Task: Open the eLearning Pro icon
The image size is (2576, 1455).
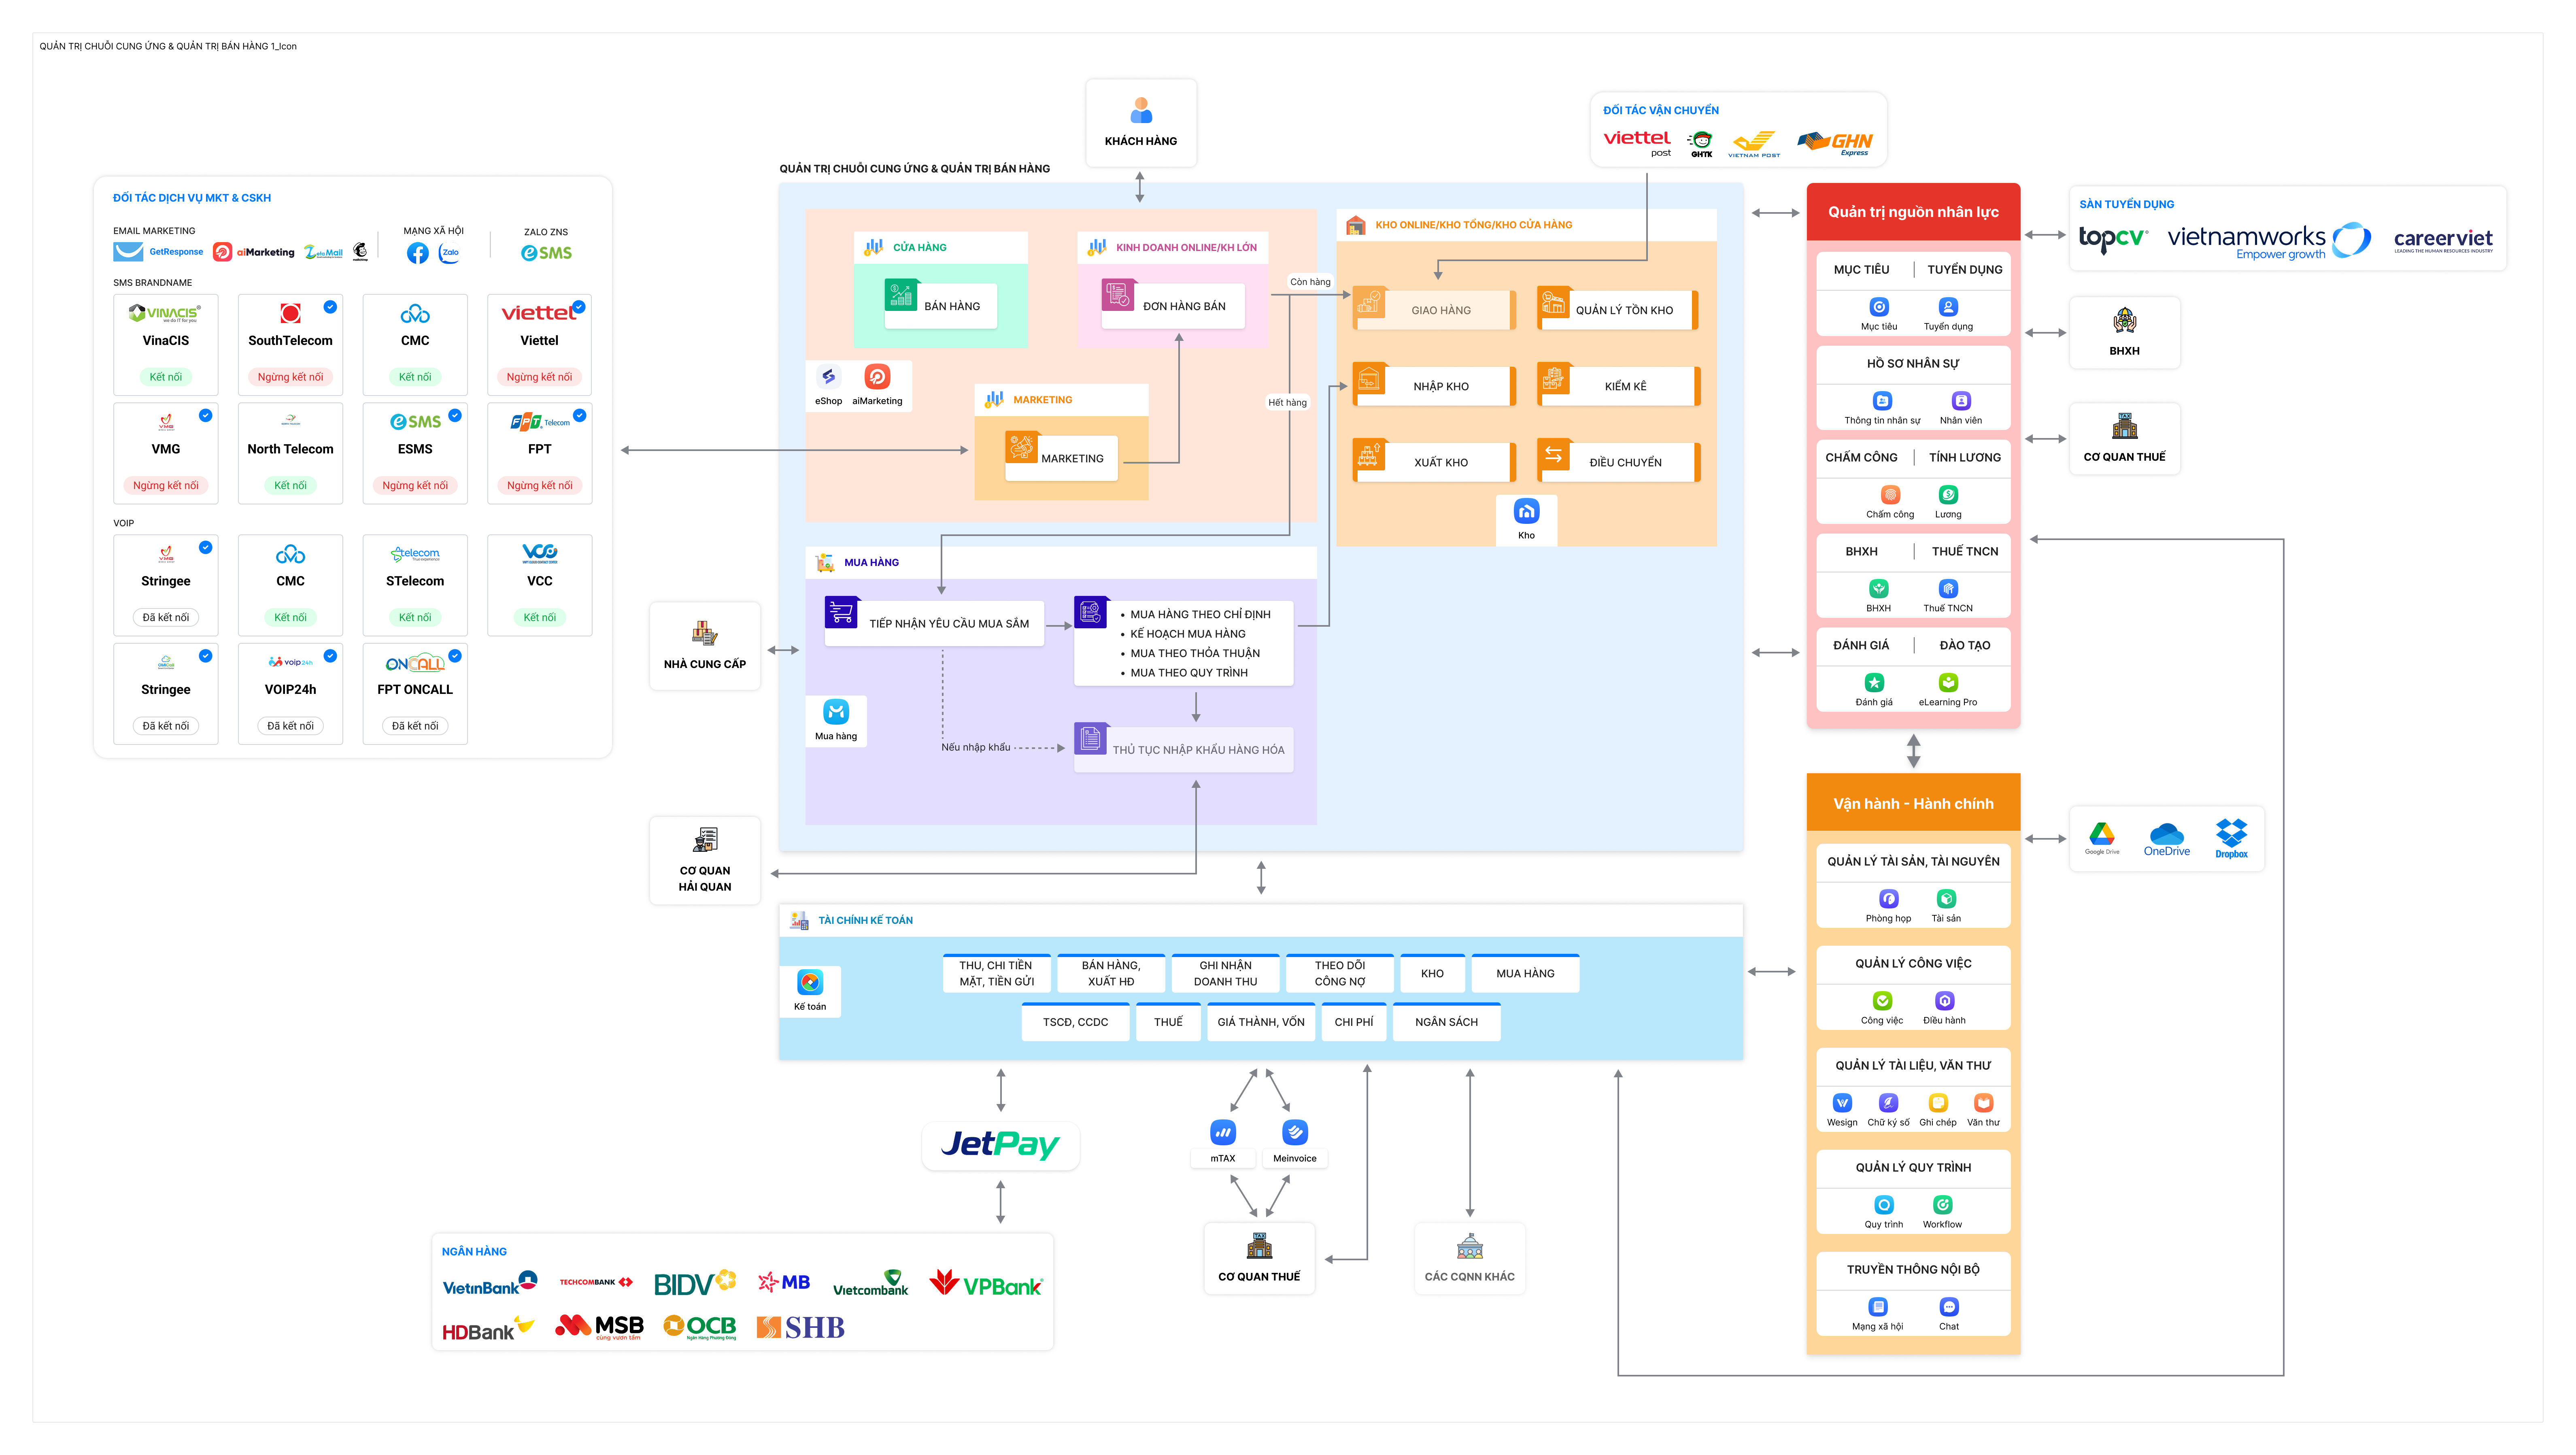Action: coord(1948,683)
